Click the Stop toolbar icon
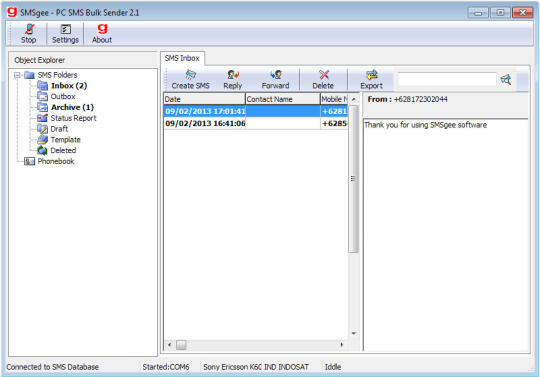This screenshot has width=540, height=377. click(29, 29)
